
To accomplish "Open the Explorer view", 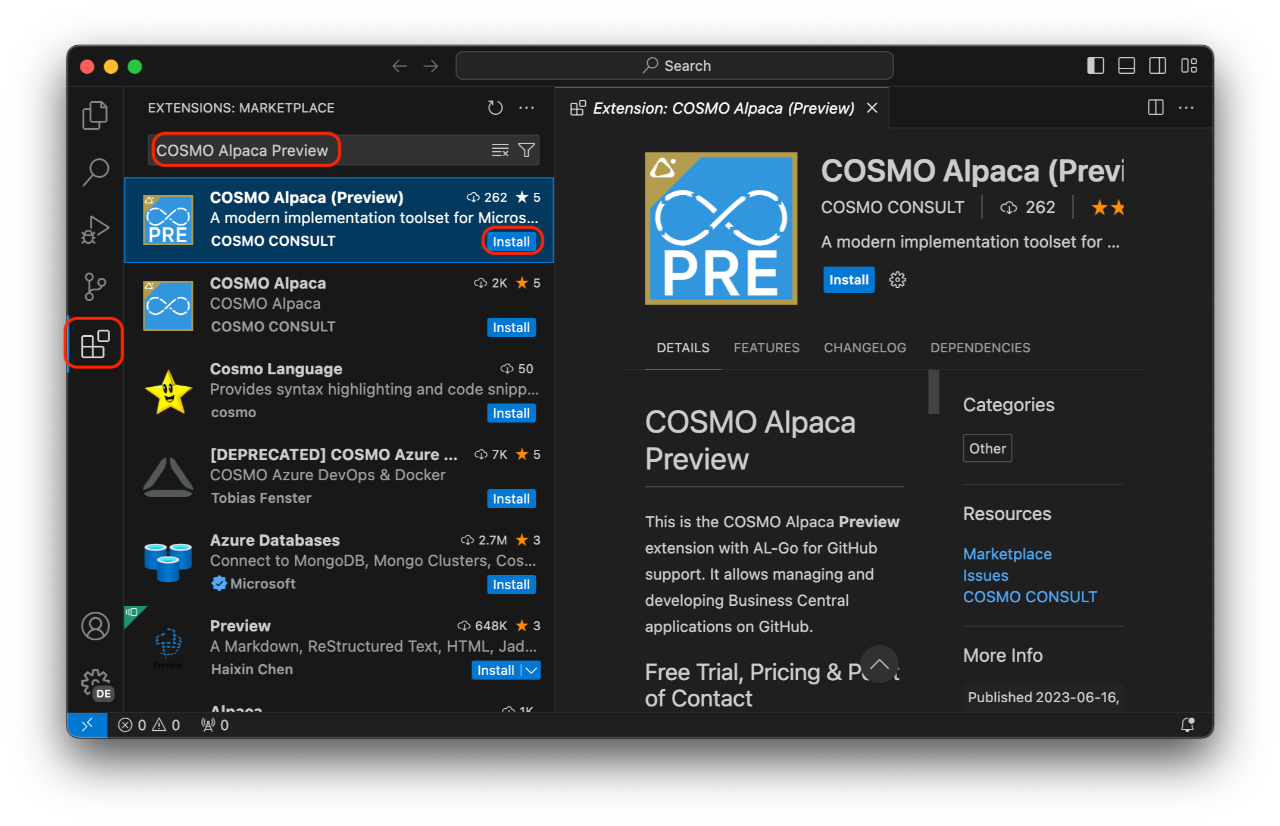I will pos(93,114).
